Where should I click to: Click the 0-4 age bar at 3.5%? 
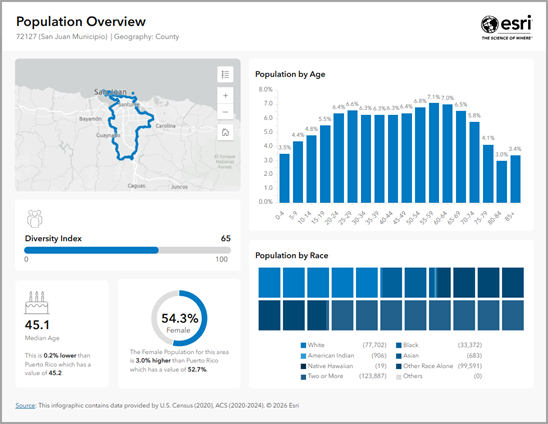[284, 178]
